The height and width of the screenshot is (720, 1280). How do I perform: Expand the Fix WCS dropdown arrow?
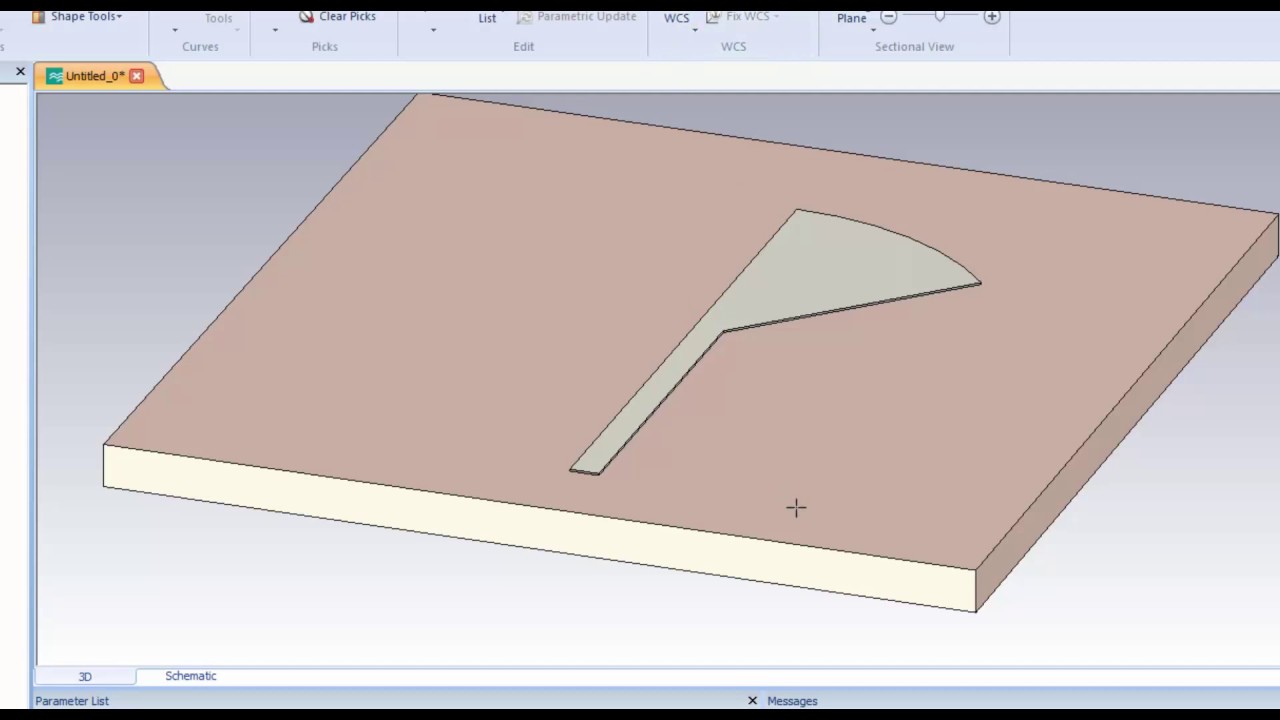click(x=776, y=17)
